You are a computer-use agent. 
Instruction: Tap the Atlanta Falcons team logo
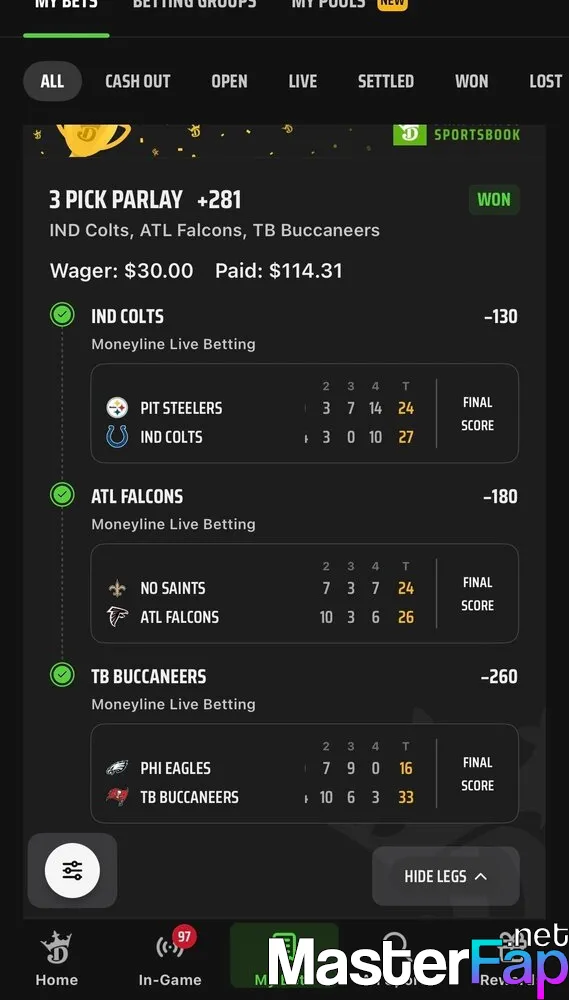[117, 617]
